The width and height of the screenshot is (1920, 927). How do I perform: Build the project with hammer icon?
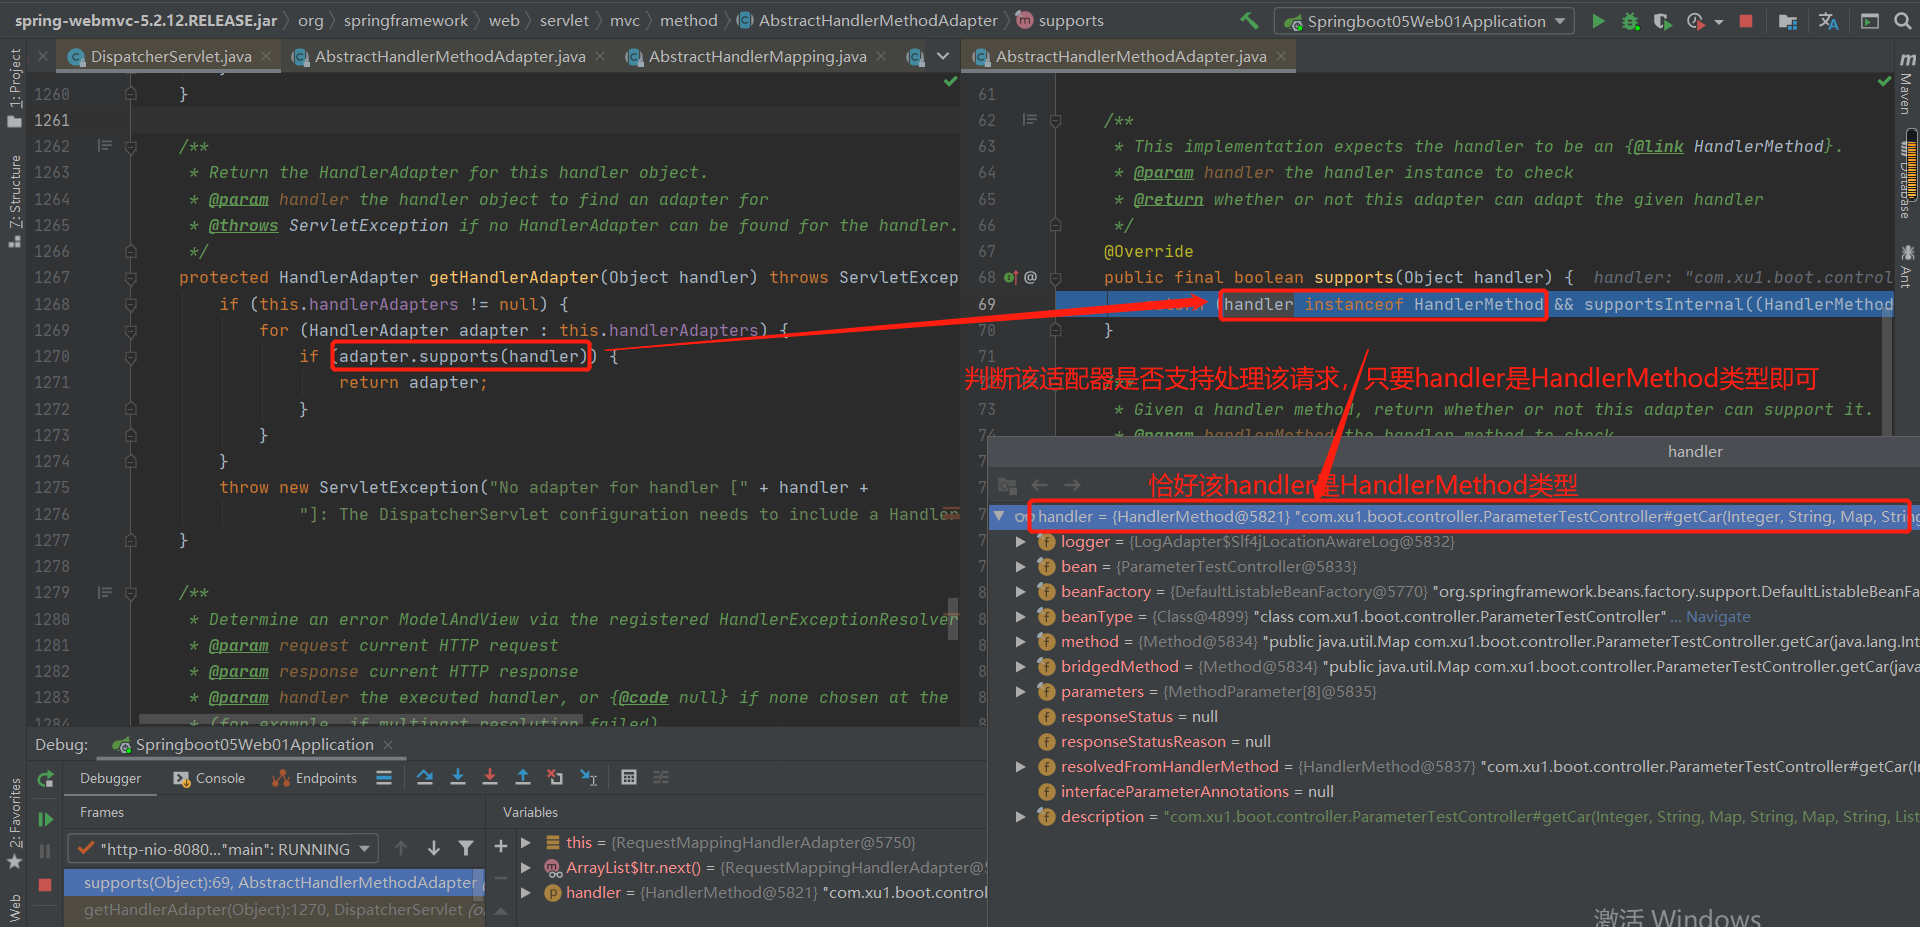(x=1250, y=20)
